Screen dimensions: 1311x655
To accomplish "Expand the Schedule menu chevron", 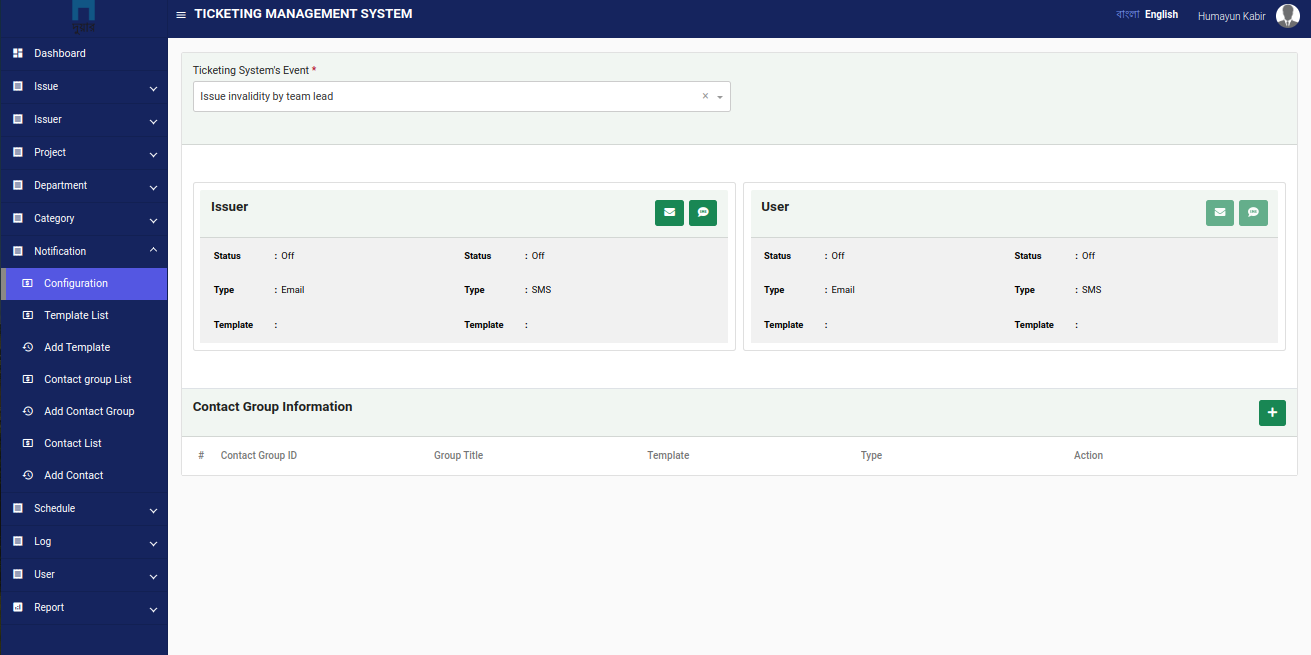I will [x=153, y=511].
